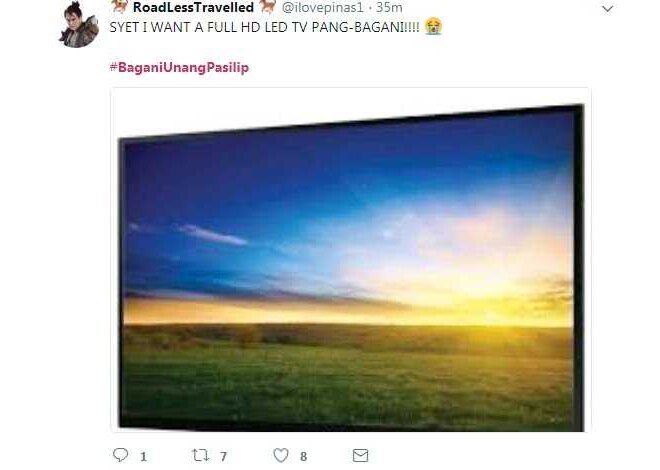View the retweet count number 7
This screenshot has height=470, width=660.
click(224, 457)
